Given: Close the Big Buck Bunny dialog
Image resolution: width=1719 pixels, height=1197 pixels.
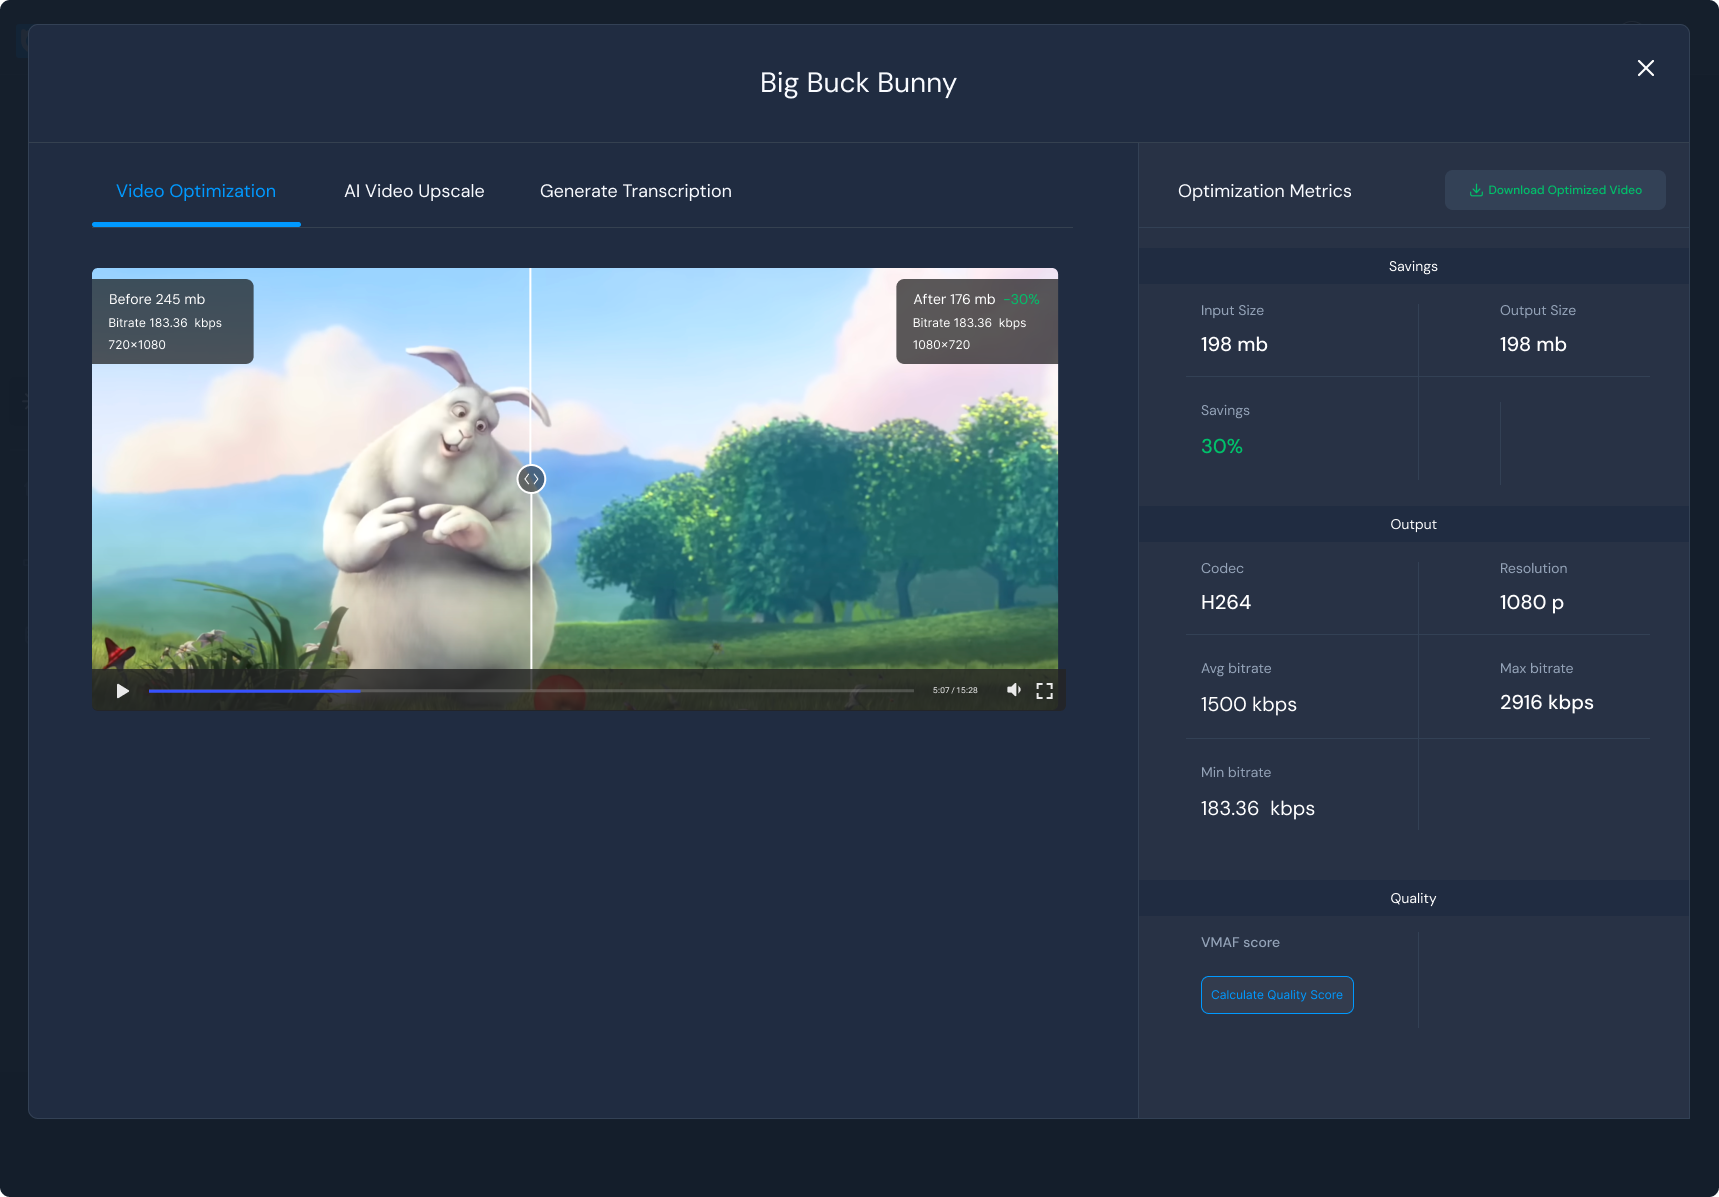Looking at the screenshot, I should (1645, 68).
